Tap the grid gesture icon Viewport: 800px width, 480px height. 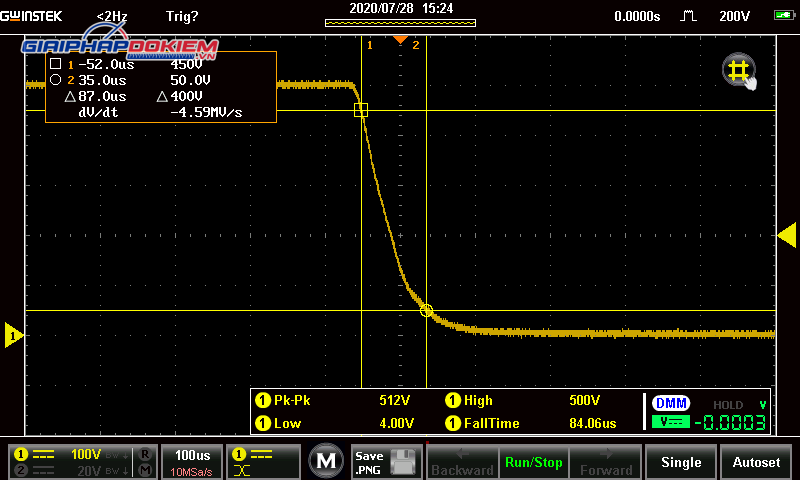[x=739, y=71]
